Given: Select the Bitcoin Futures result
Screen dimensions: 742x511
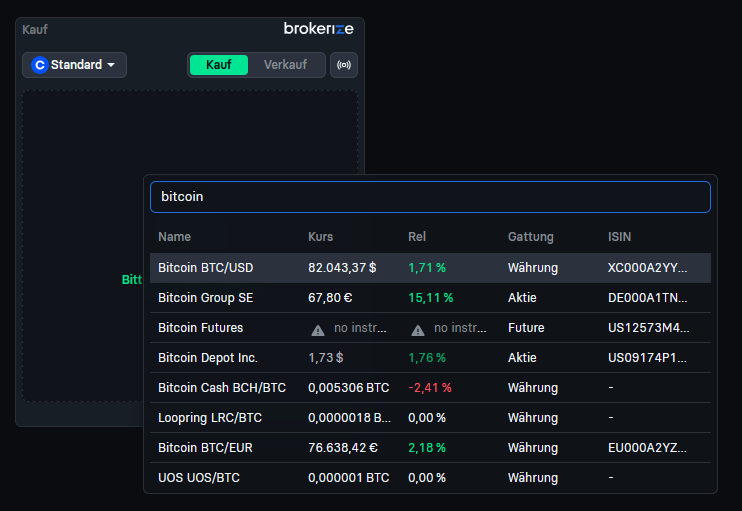Looking at the screenshot, I should coord(430,327).
